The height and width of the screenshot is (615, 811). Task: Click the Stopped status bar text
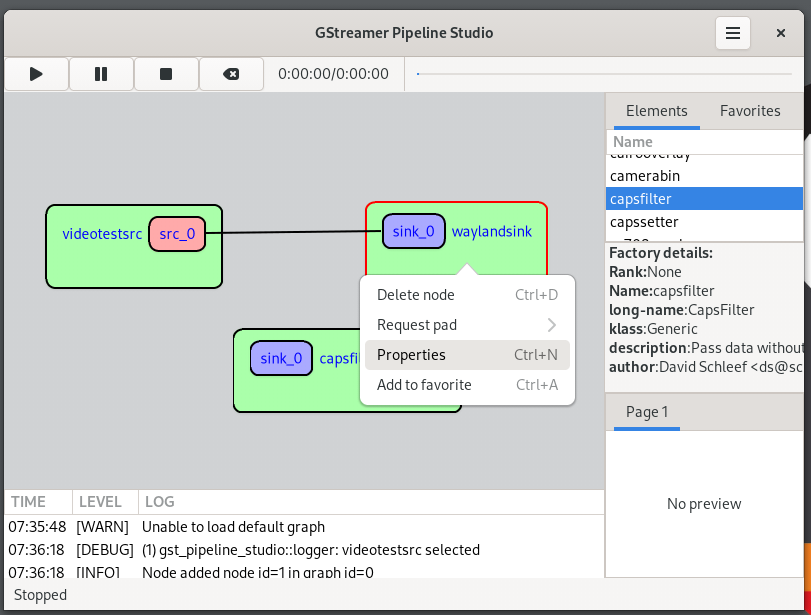tap(40, 595)
